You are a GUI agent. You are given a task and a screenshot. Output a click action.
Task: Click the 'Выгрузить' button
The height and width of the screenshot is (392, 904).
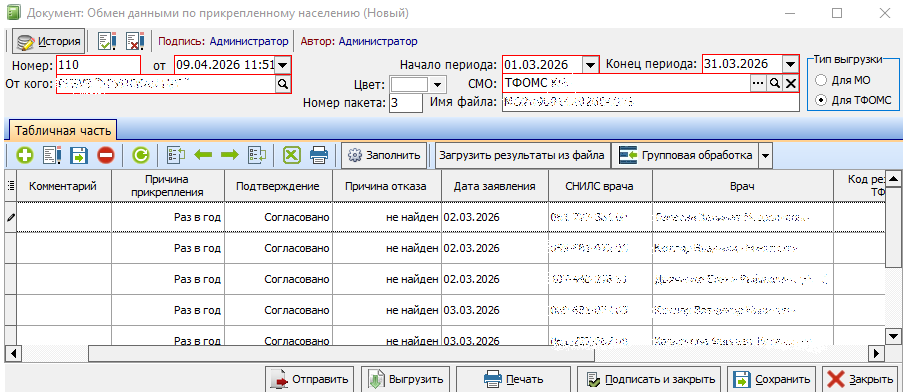[x=405, y=379]
